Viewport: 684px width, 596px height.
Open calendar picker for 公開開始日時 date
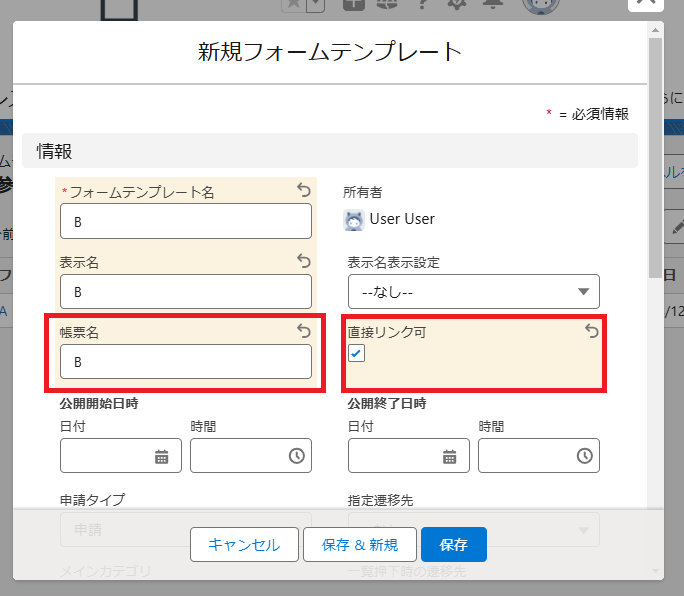click(x=161, y=456)
